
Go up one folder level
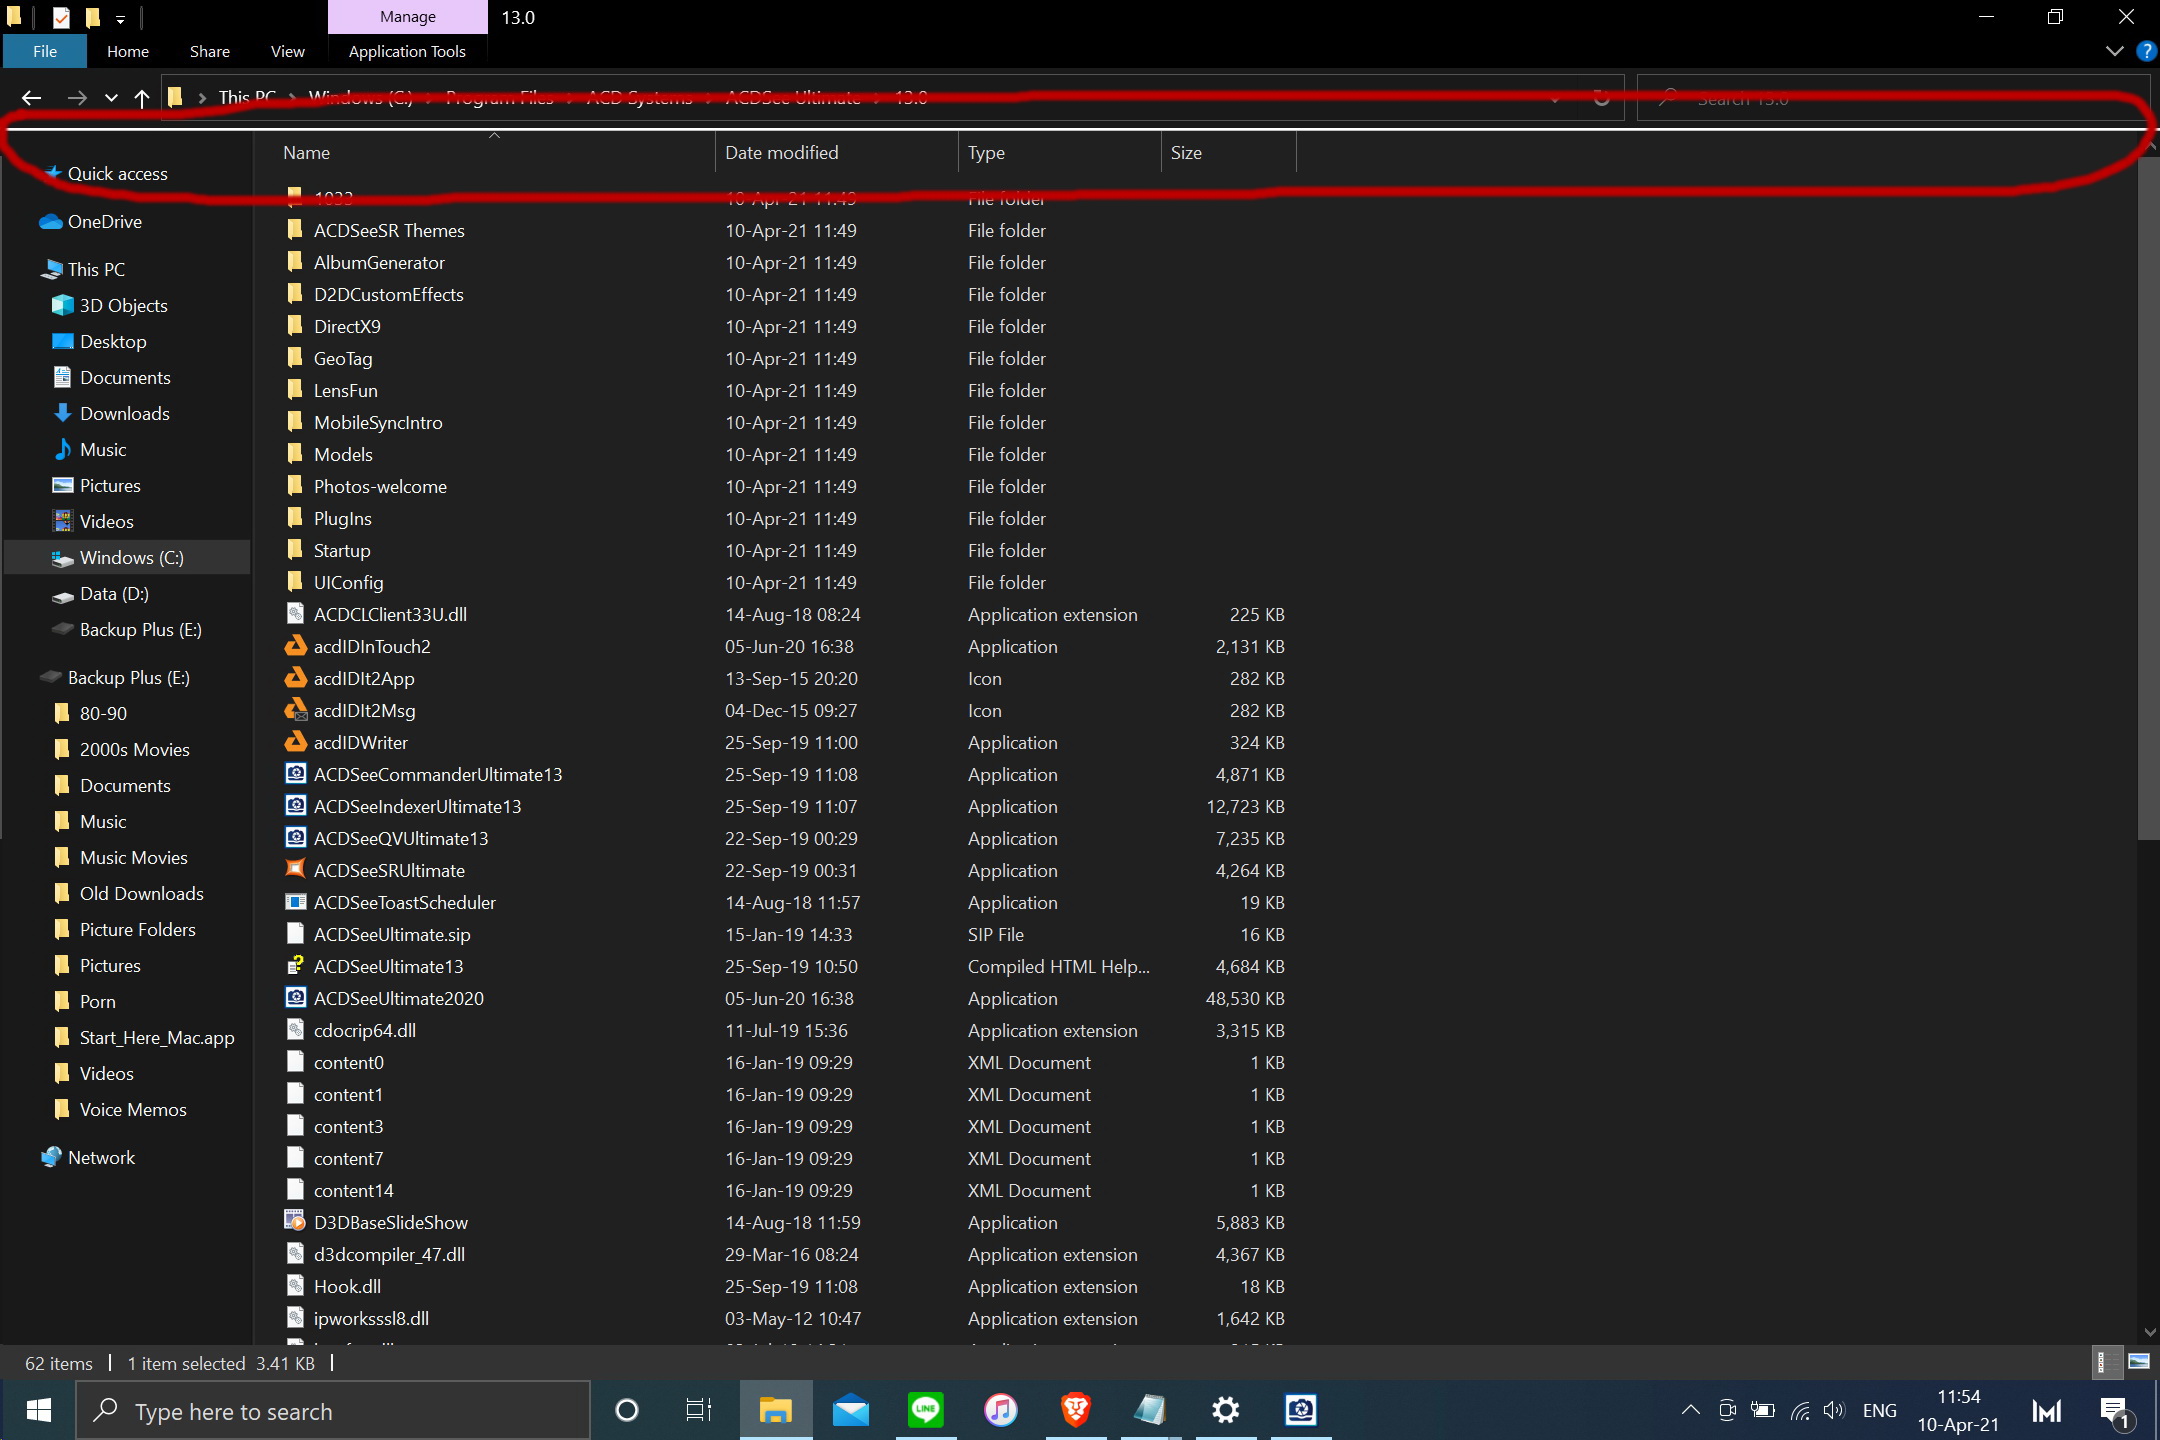[142, 98]
